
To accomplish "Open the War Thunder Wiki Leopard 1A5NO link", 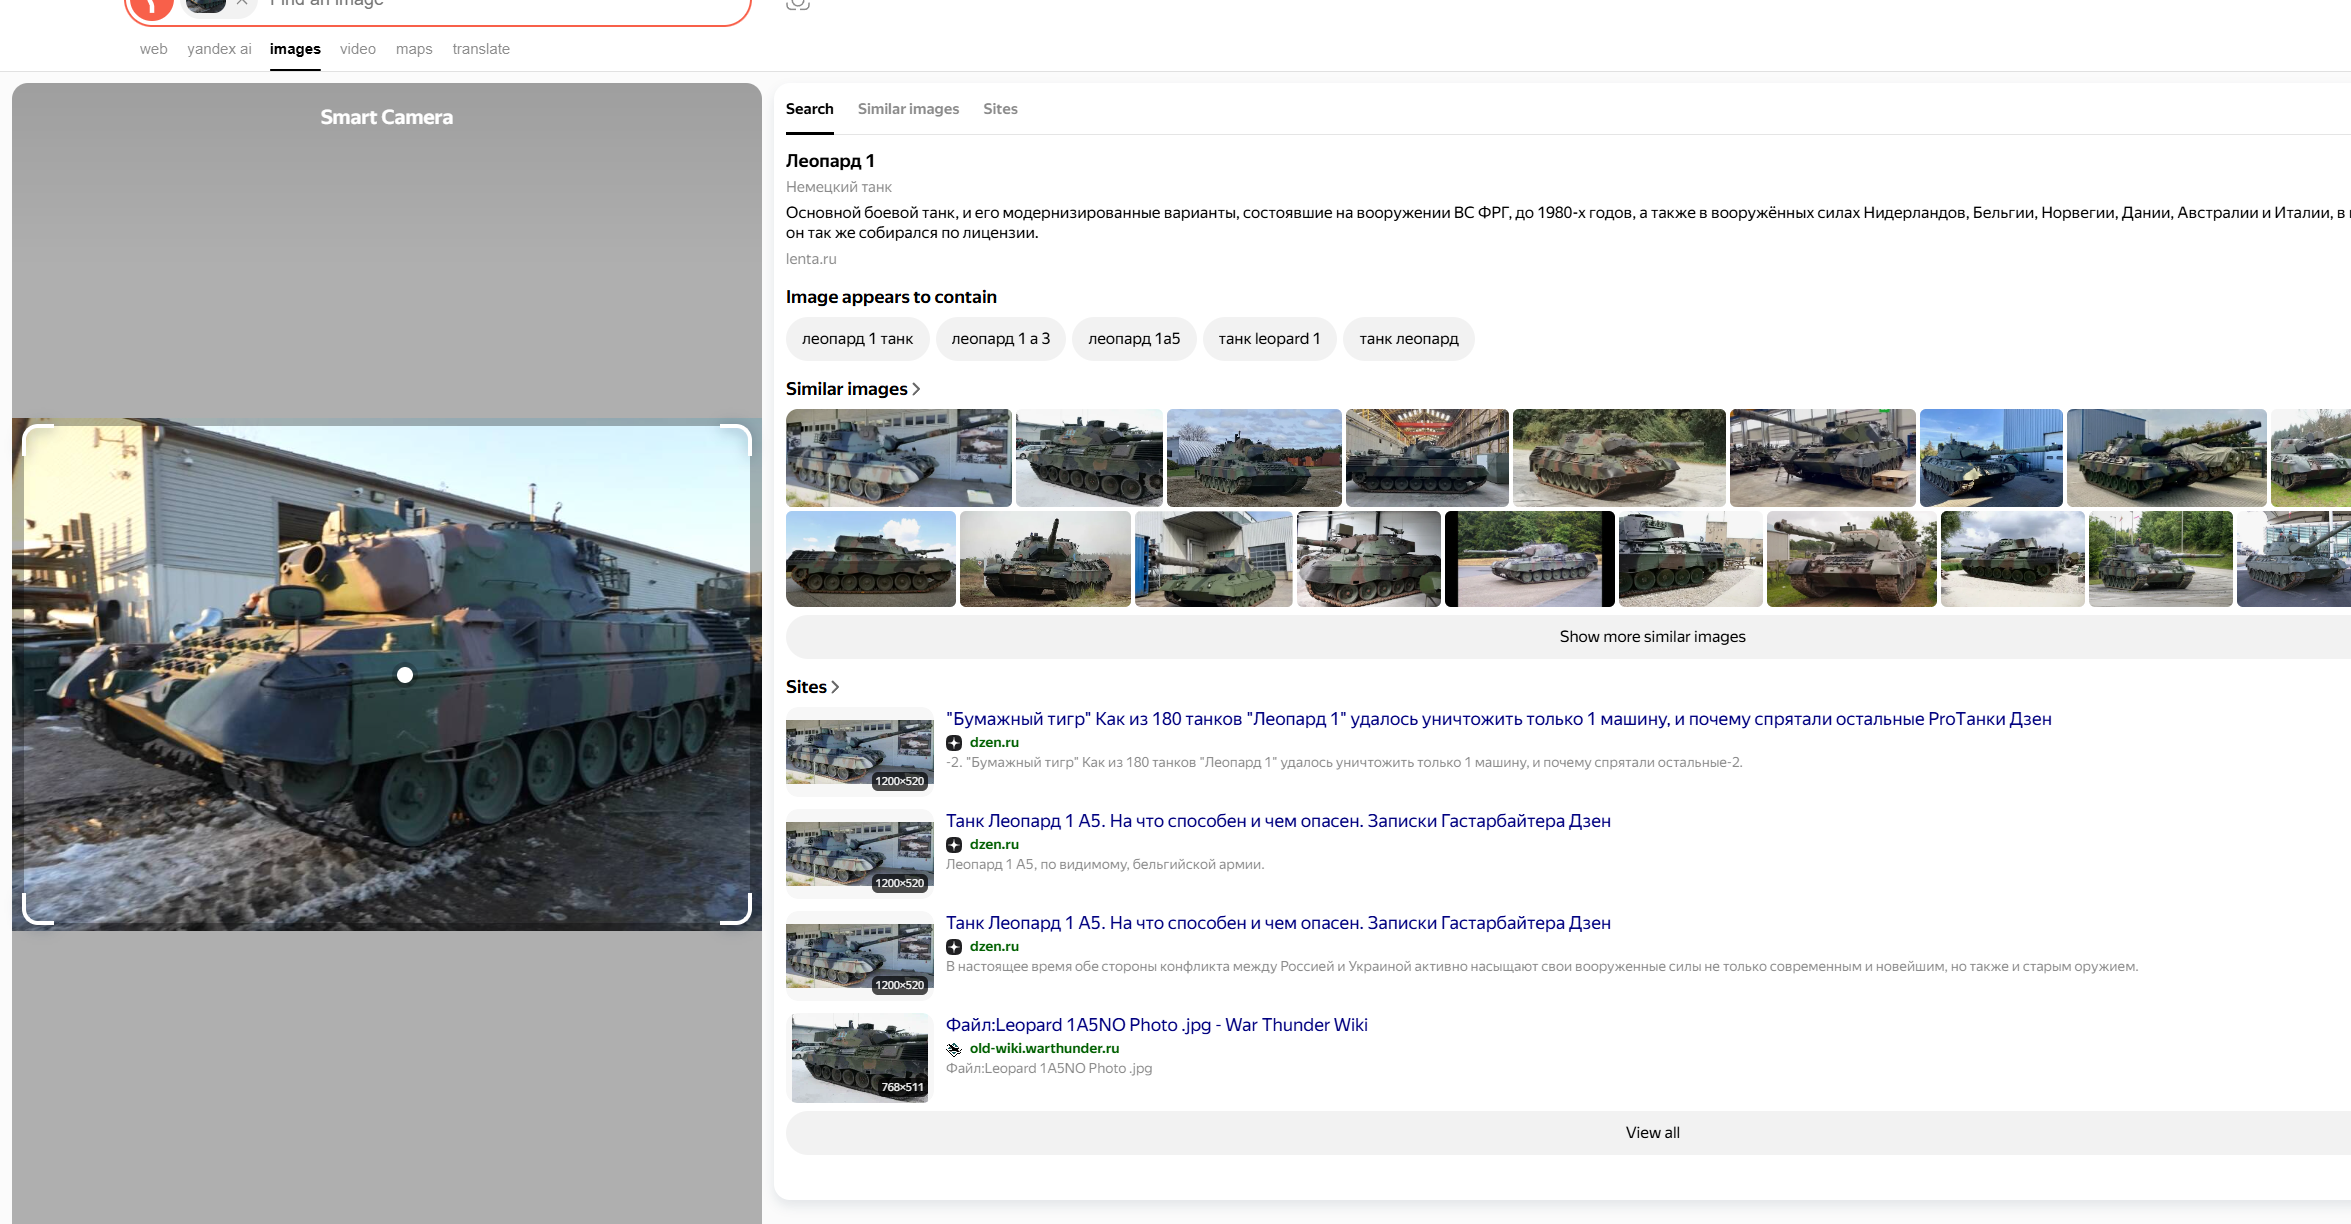I will (x=1156, y=1025).
